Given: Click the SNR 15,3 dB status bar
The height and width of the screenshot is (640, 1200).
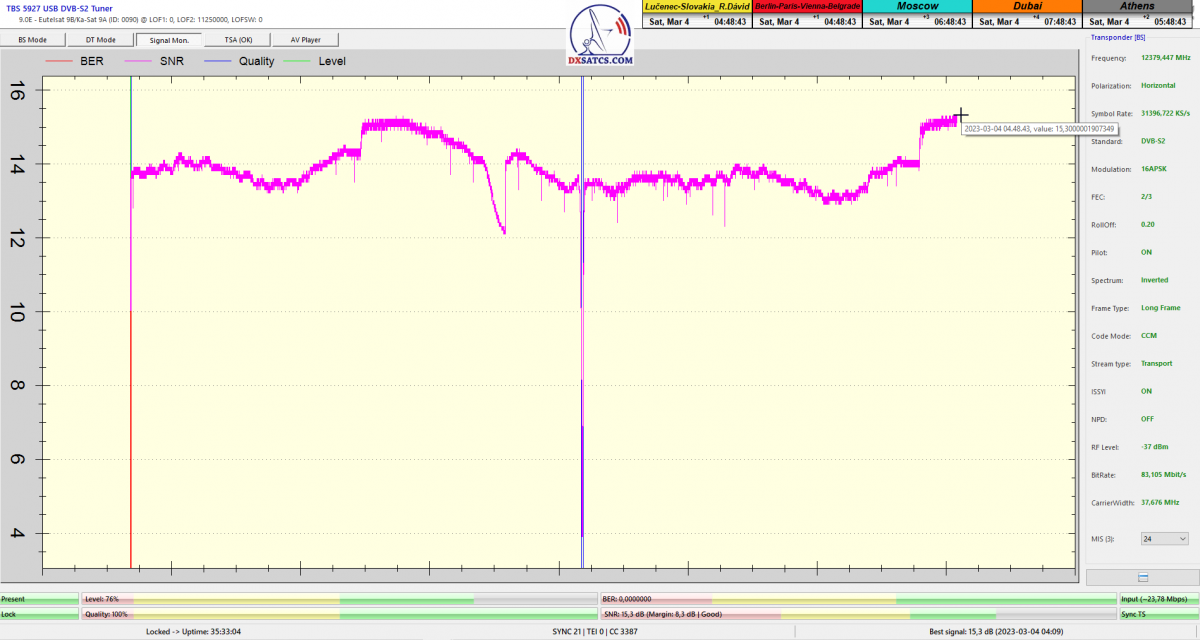Looking at the screenshot, I should (857, 614).
